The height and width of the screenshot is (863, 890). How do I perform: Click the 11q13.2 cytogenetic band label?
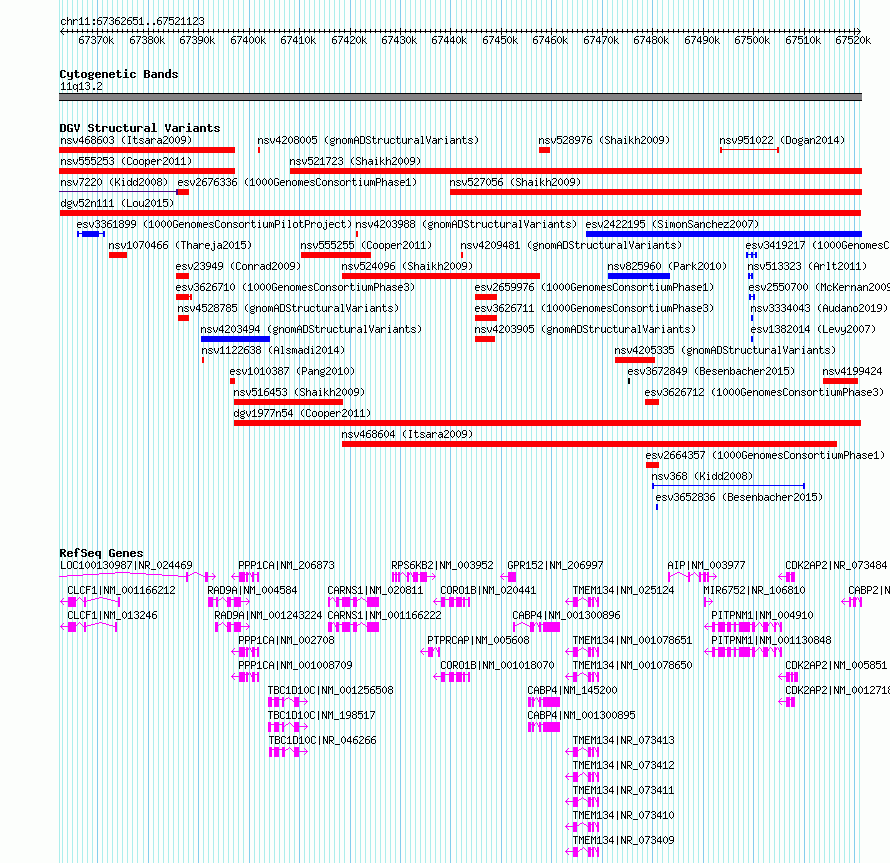click(81, 87)
